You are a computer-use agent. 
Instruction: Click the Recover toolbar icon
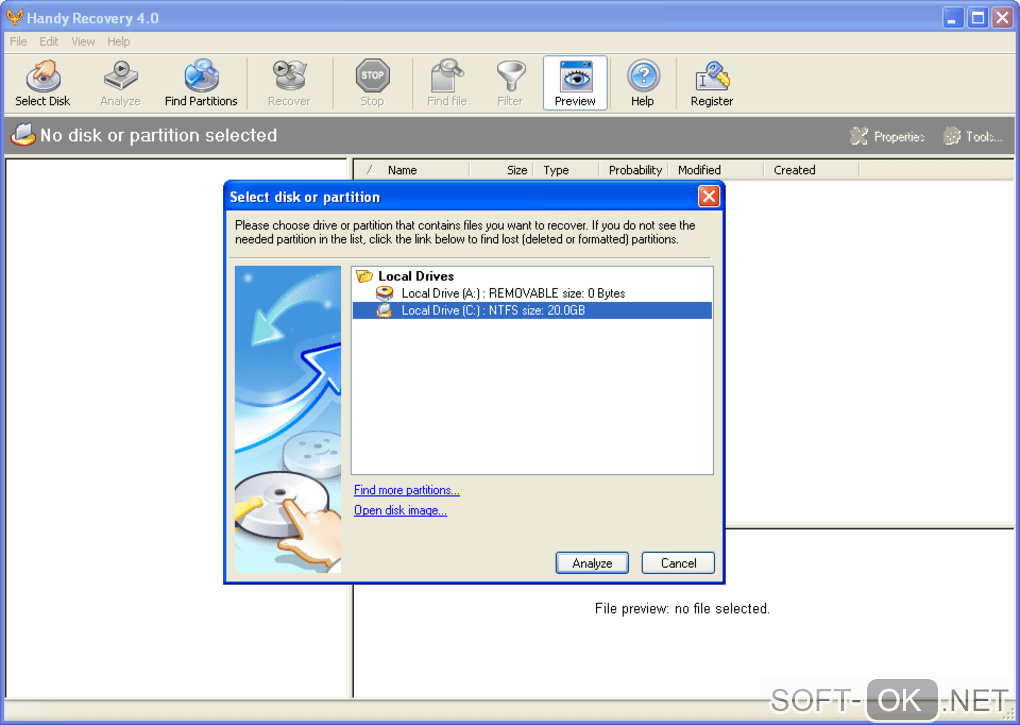point(289,76)
